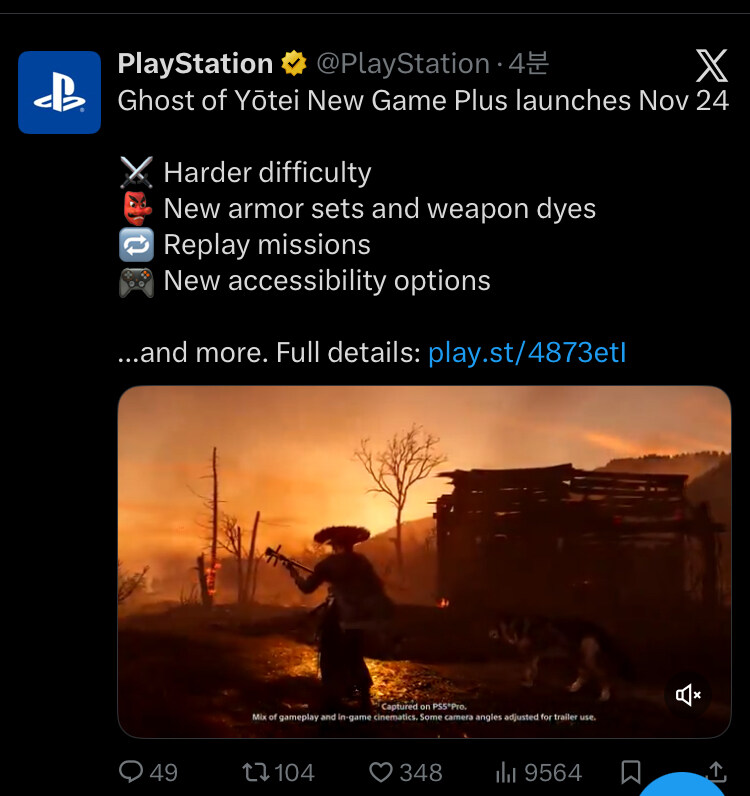Click the PlayStation display name
The width and height of the screenshot is (750, 796).
coord(195,64)
